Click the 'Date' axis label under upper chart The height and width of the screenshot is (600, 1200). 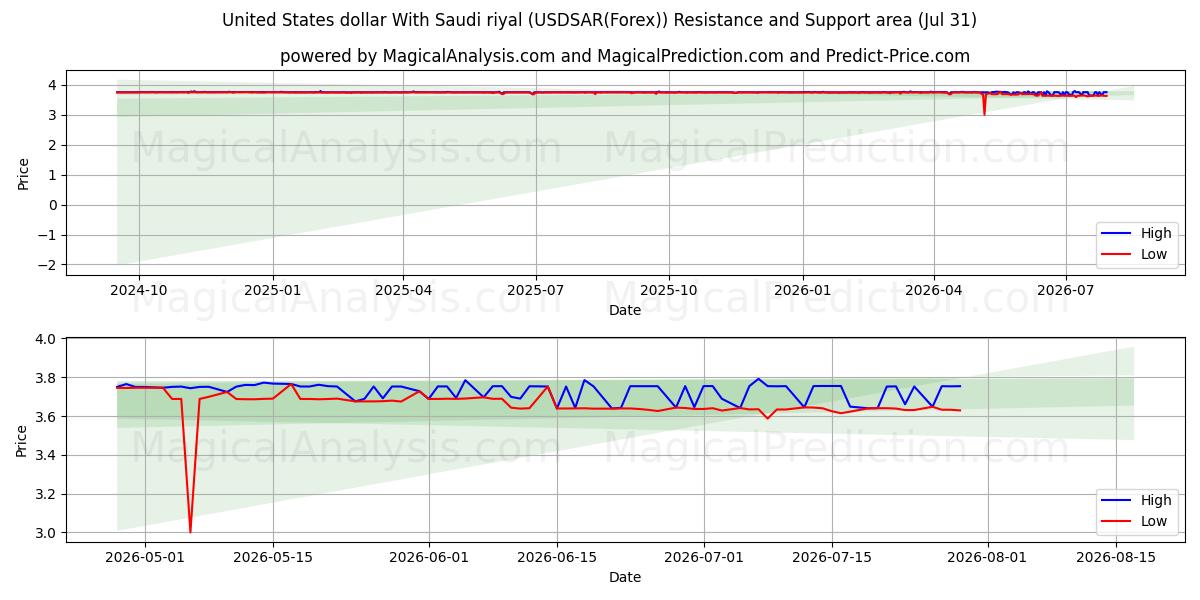click(x=625, y=310)
